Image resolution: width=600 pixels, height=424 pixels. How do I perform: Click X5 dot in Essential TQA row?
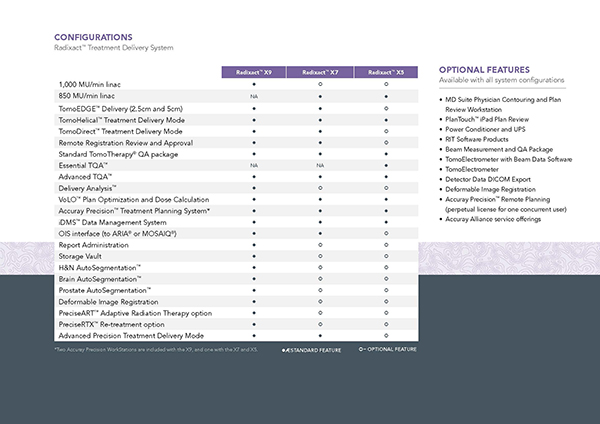[386, 165]
